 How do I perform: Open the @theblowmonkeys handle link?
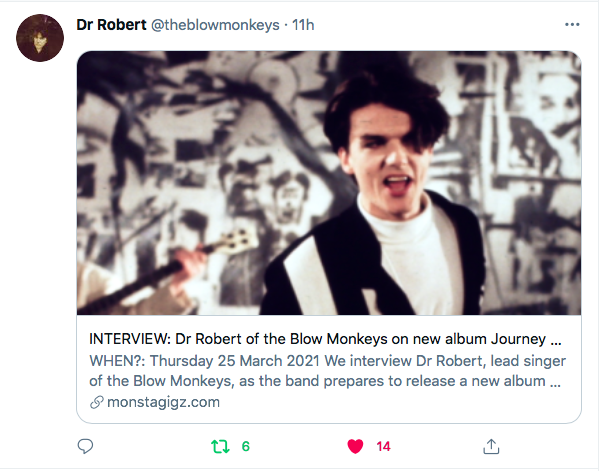pos(215,25)
